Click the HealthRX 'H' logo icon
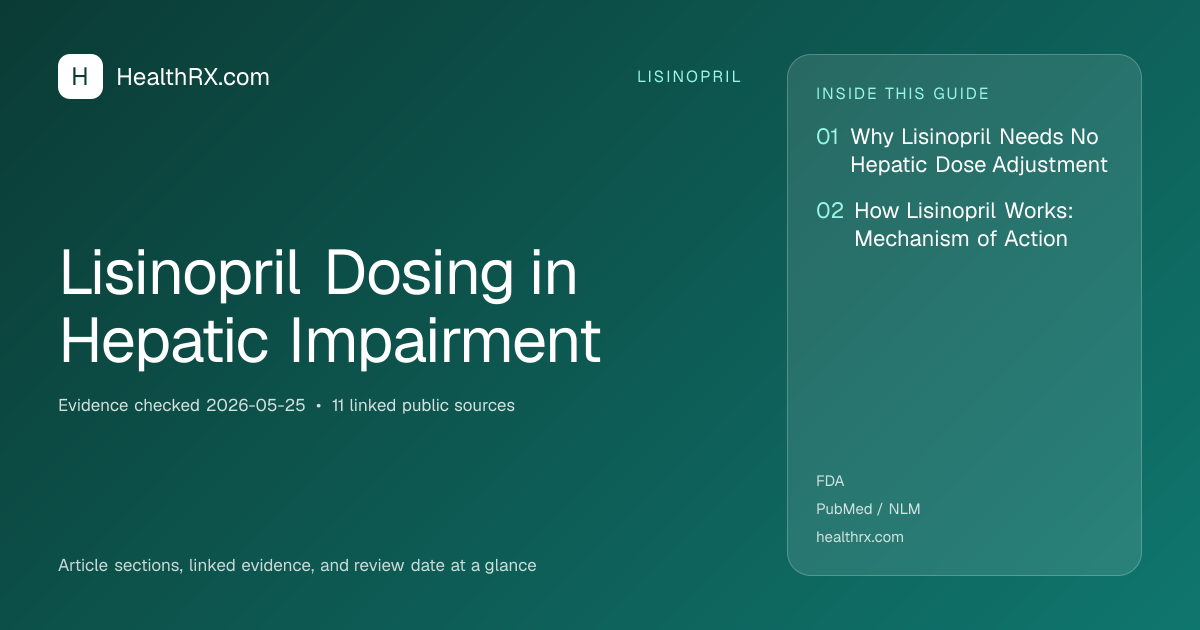 tap(80, 77)
